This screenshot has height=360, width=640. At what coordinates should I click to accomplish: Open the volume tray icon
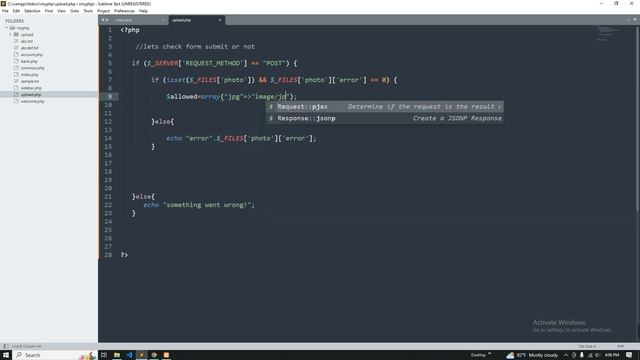tap(597, 355)
